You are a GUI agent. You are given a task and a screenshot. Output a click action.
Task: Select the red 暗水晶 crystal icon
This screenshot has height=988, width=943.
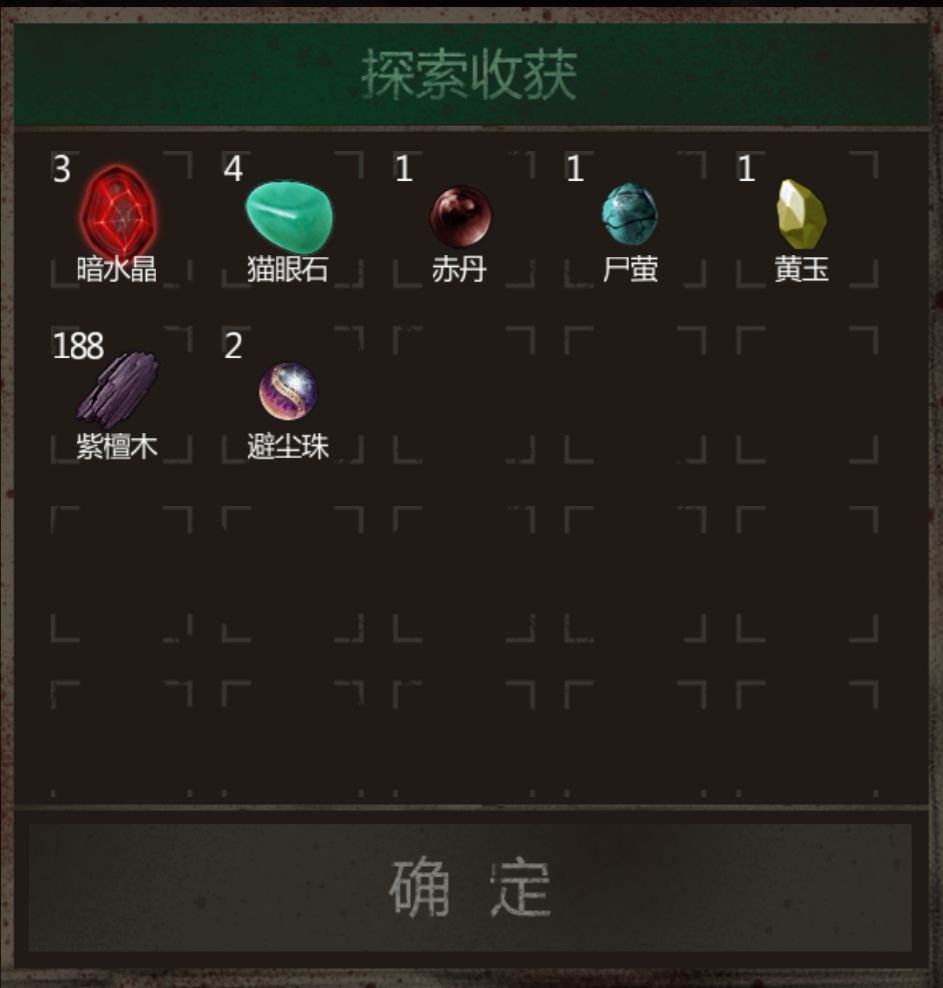click(x=118, y=212)
